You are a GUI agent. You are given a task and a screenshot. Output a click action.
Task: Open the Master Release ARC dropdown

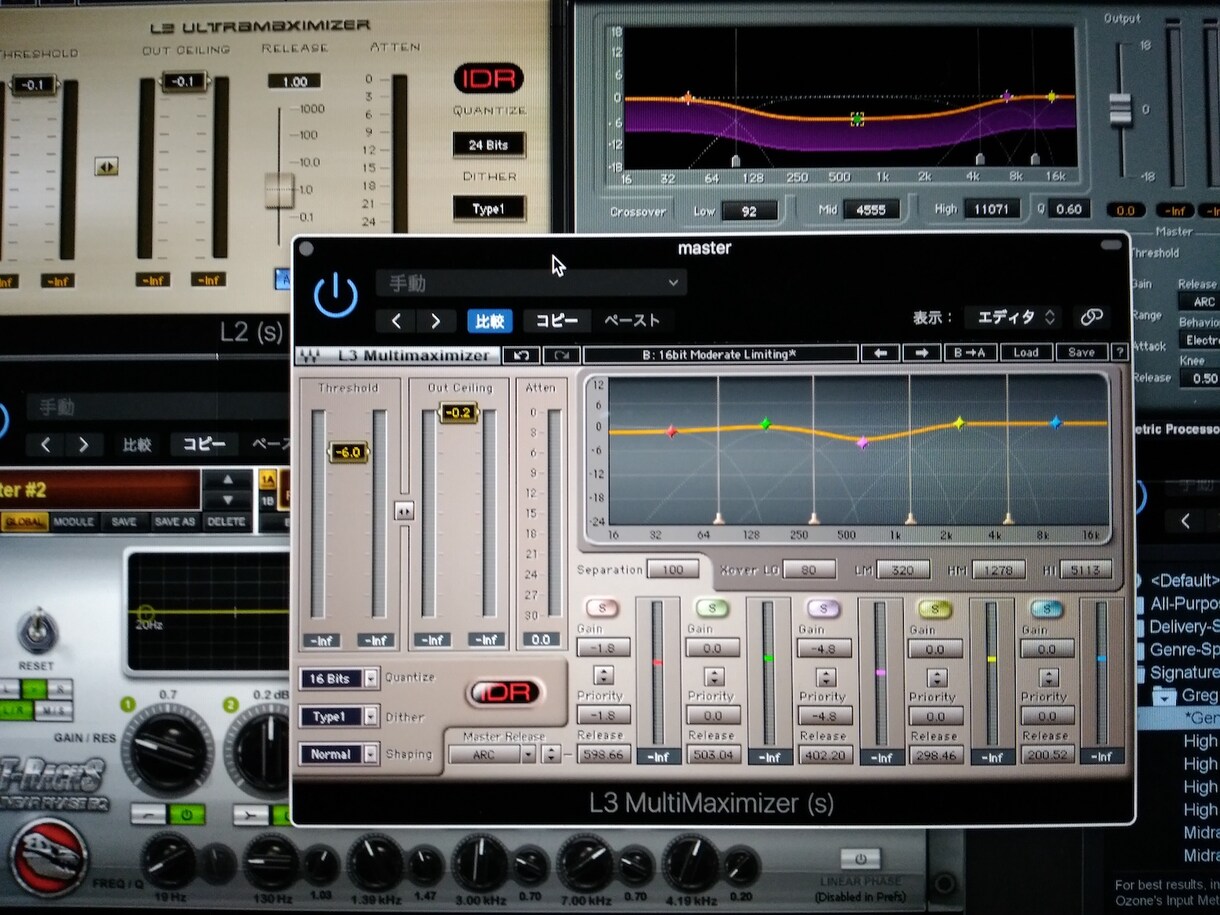pyautogui.click(x=492, y=754)
